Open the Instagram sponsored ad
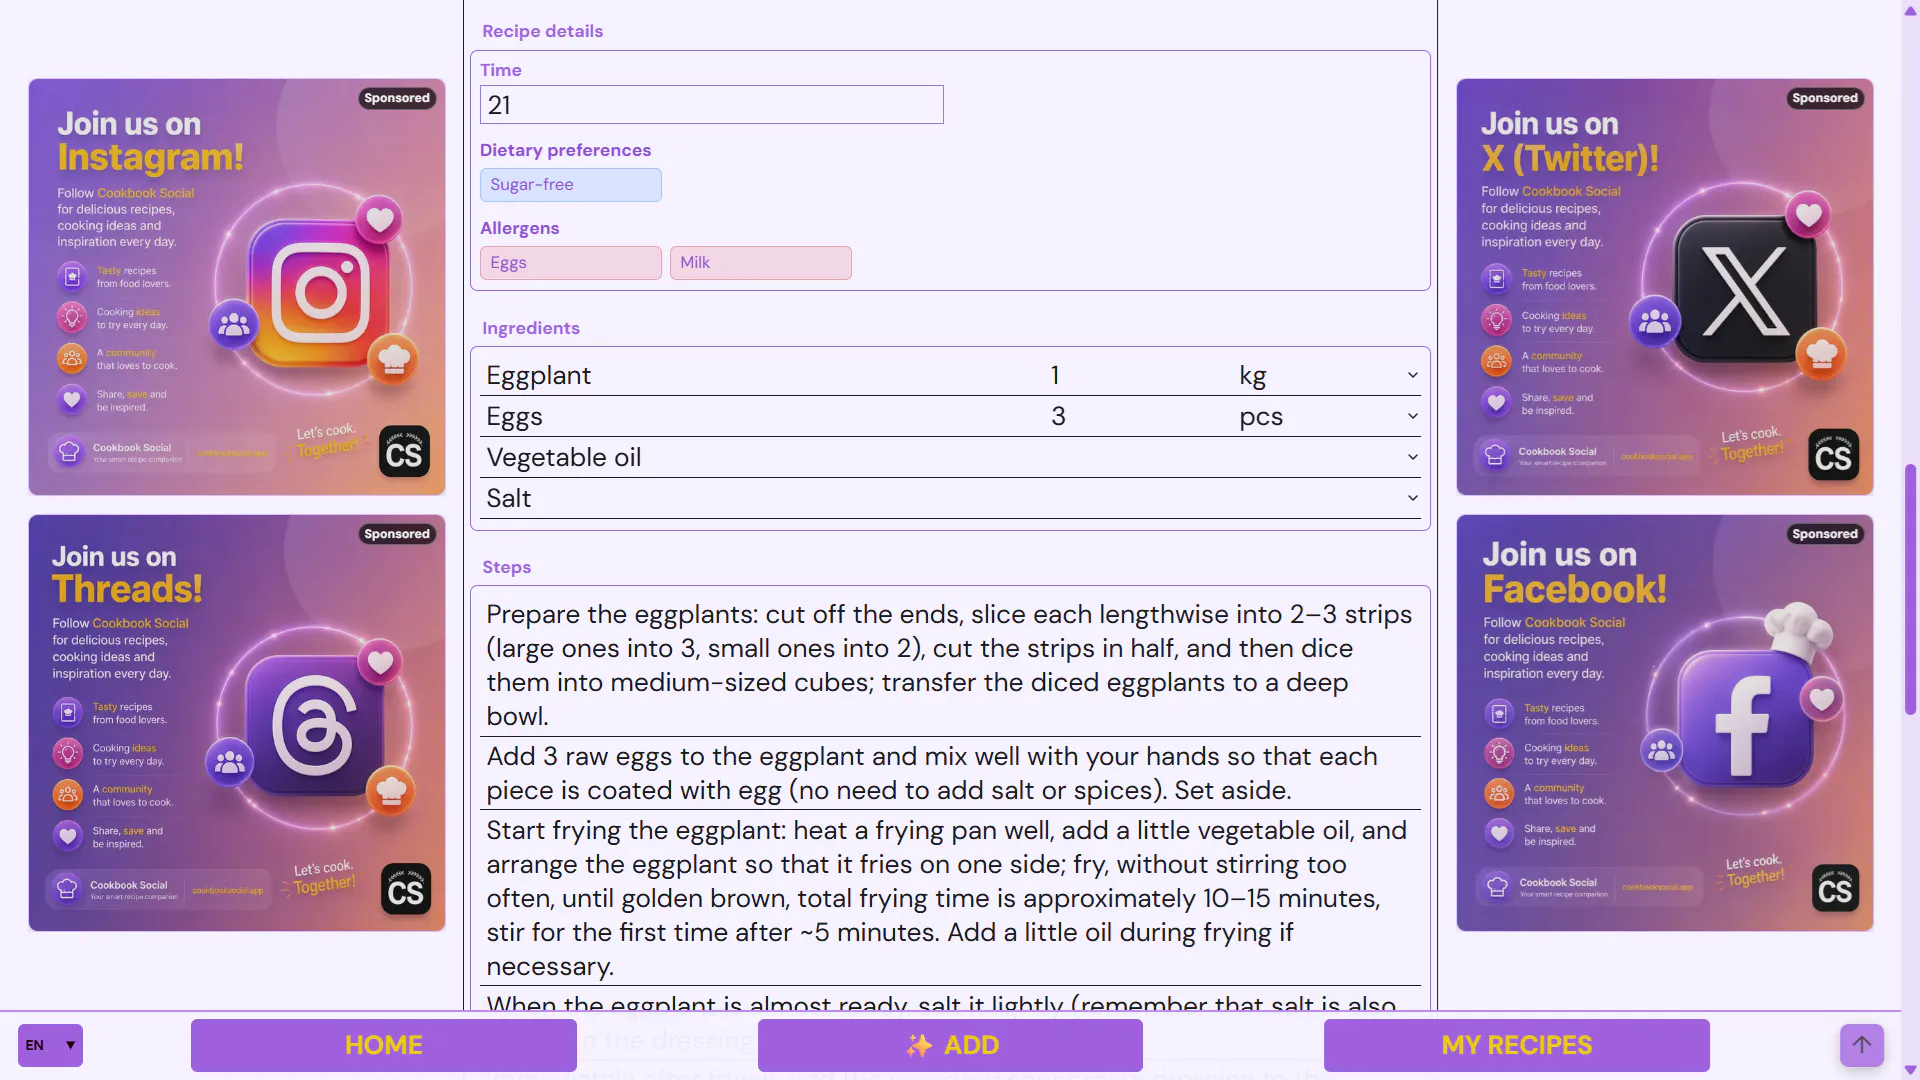1920x1080 pixels. [237, 287]
